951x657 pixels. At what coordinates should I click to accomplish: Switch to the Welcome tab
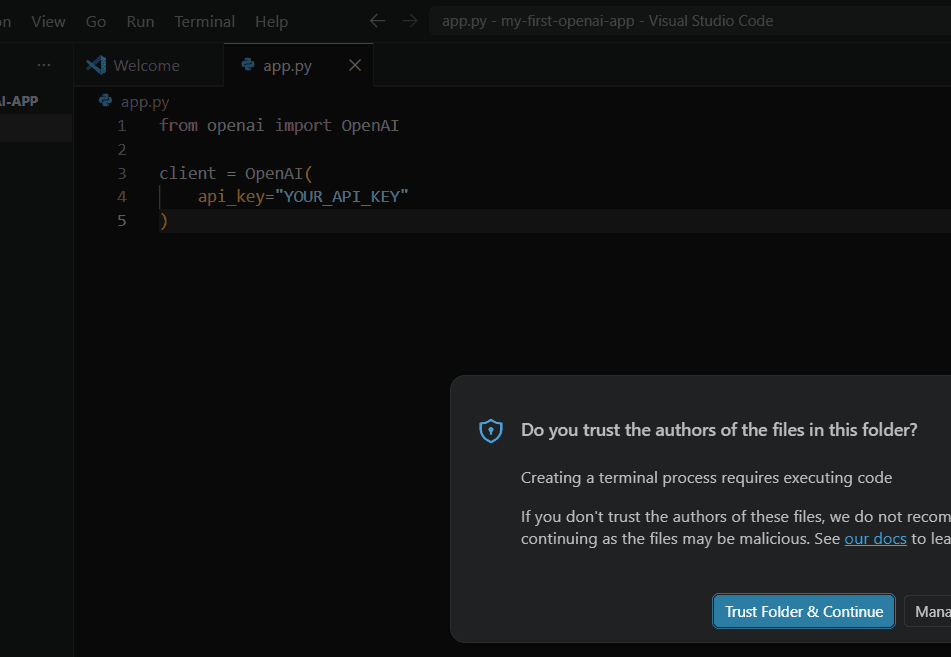tap(149, 65)
